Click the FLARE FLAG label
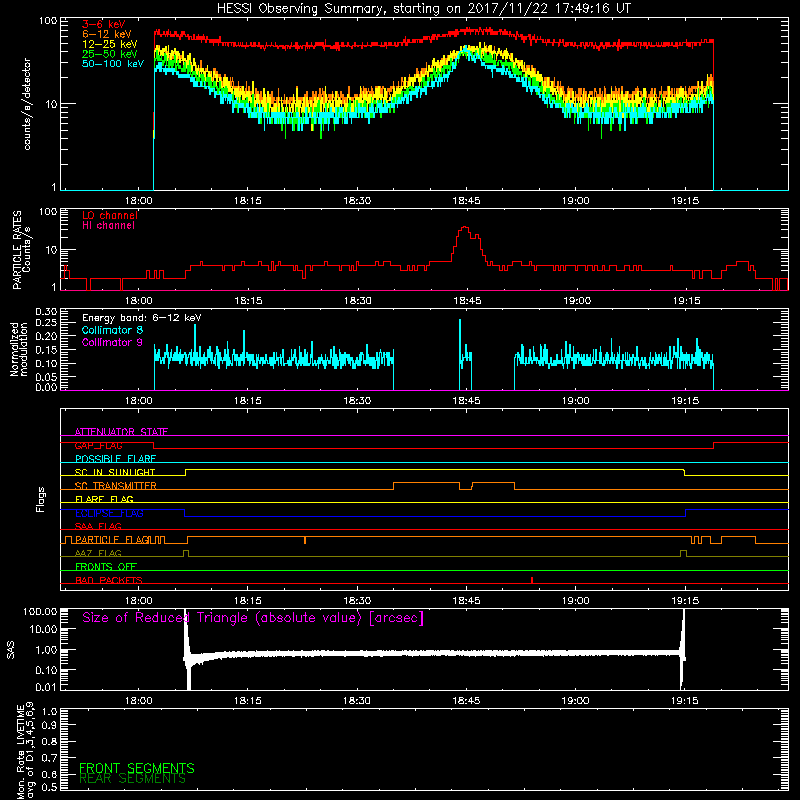This screenshot has width=800, height=800. pos(104,499)
